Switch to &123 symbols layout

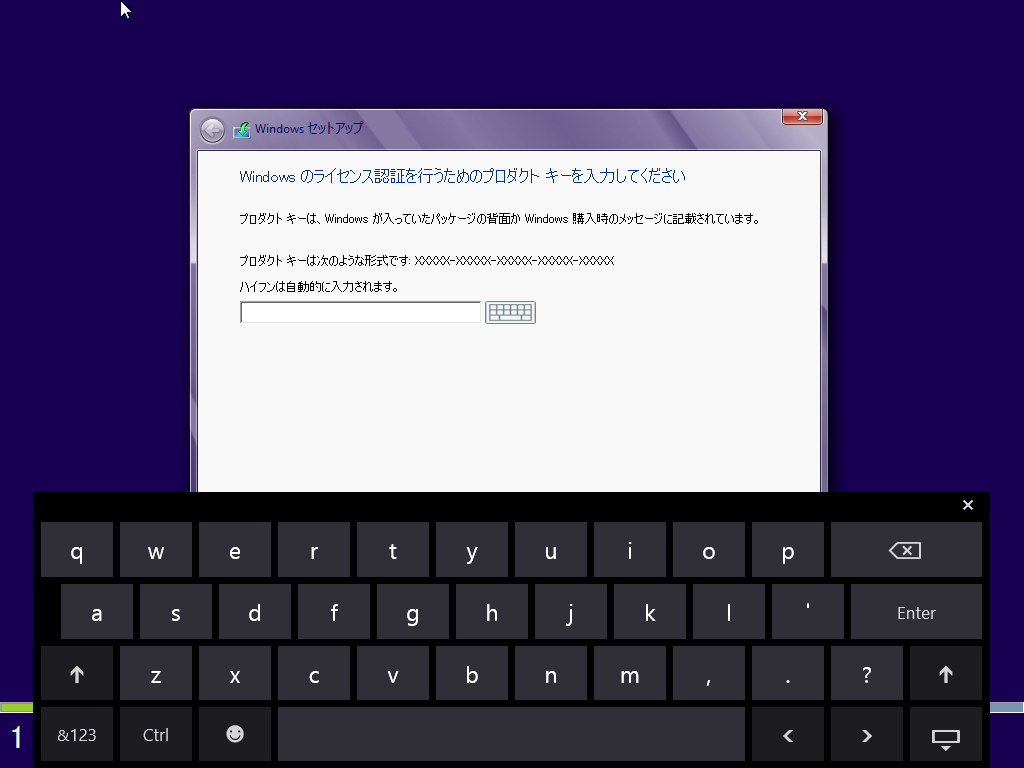[77, 735]
